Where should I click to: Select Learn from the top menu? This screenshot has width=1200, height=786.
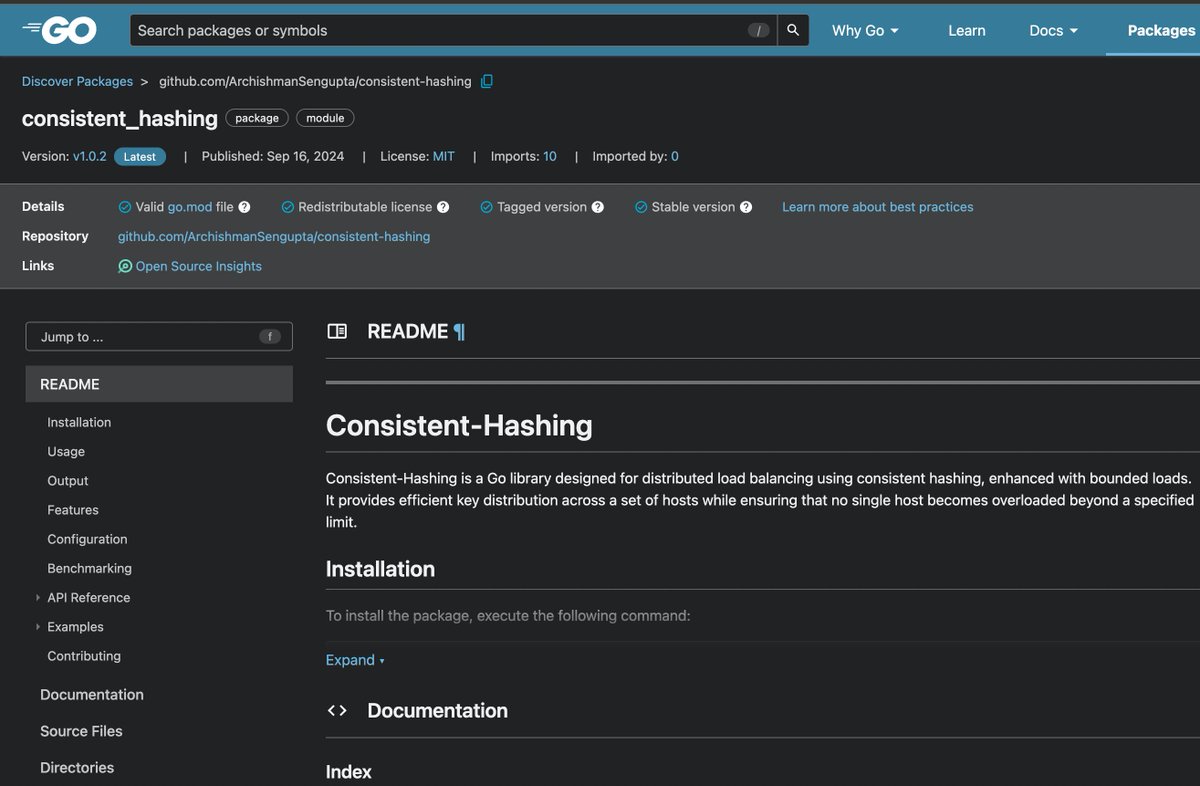click(x=966, y=30)
